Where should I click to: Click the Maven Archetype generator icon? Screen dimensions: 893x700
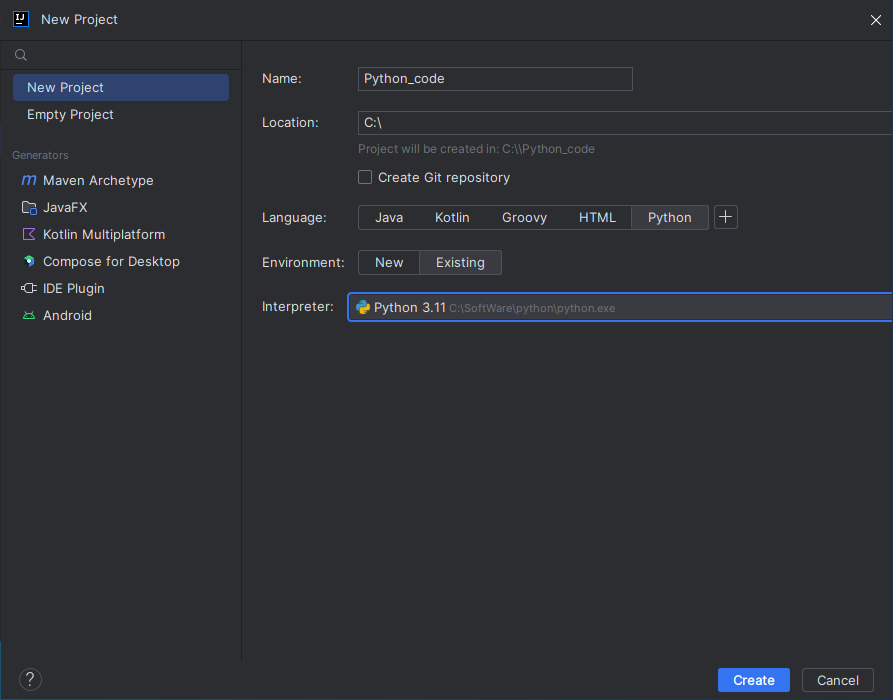[x=28, y=180]
